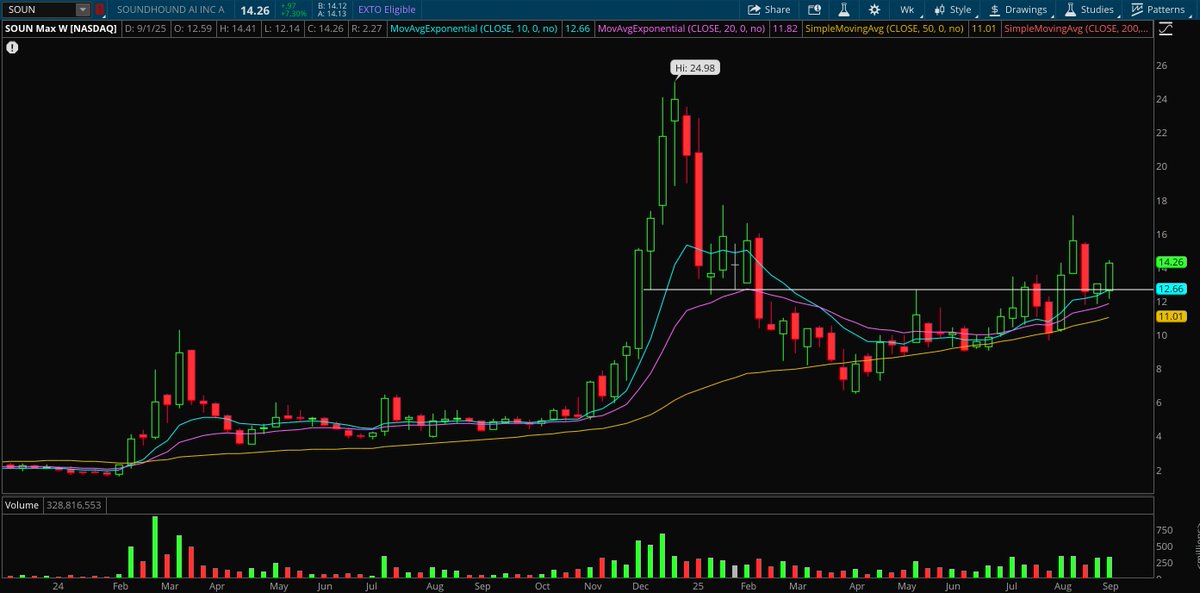Expand the SOUN symbol dropdown arrow
1200x593 pixels.
pos(83,9)
